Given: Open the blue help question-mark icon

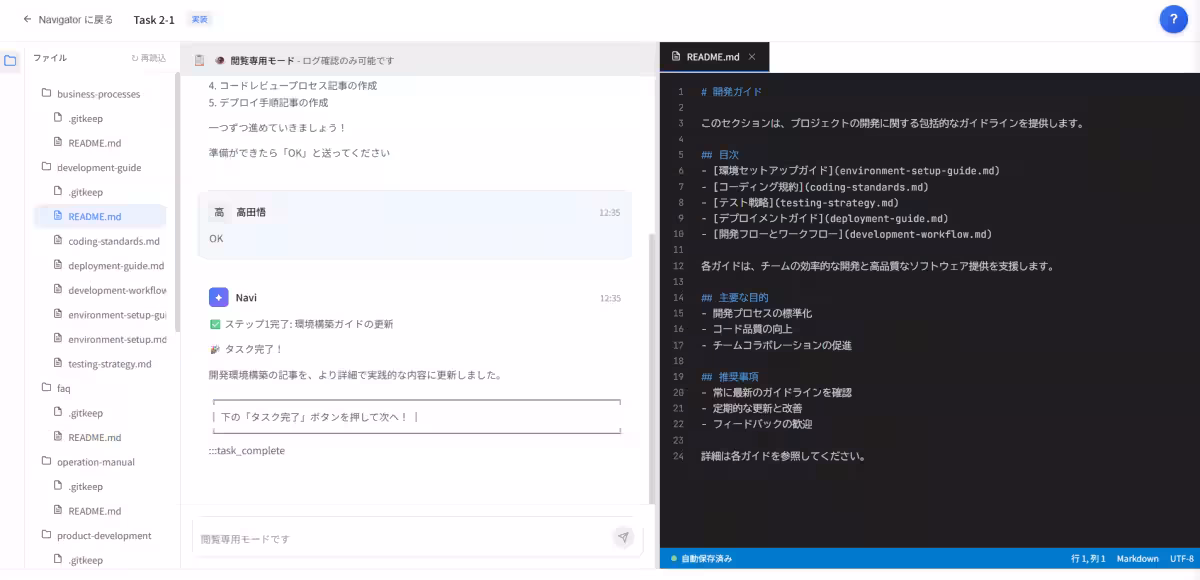Looking at the screenshot, I should (x=1173, y=19).
